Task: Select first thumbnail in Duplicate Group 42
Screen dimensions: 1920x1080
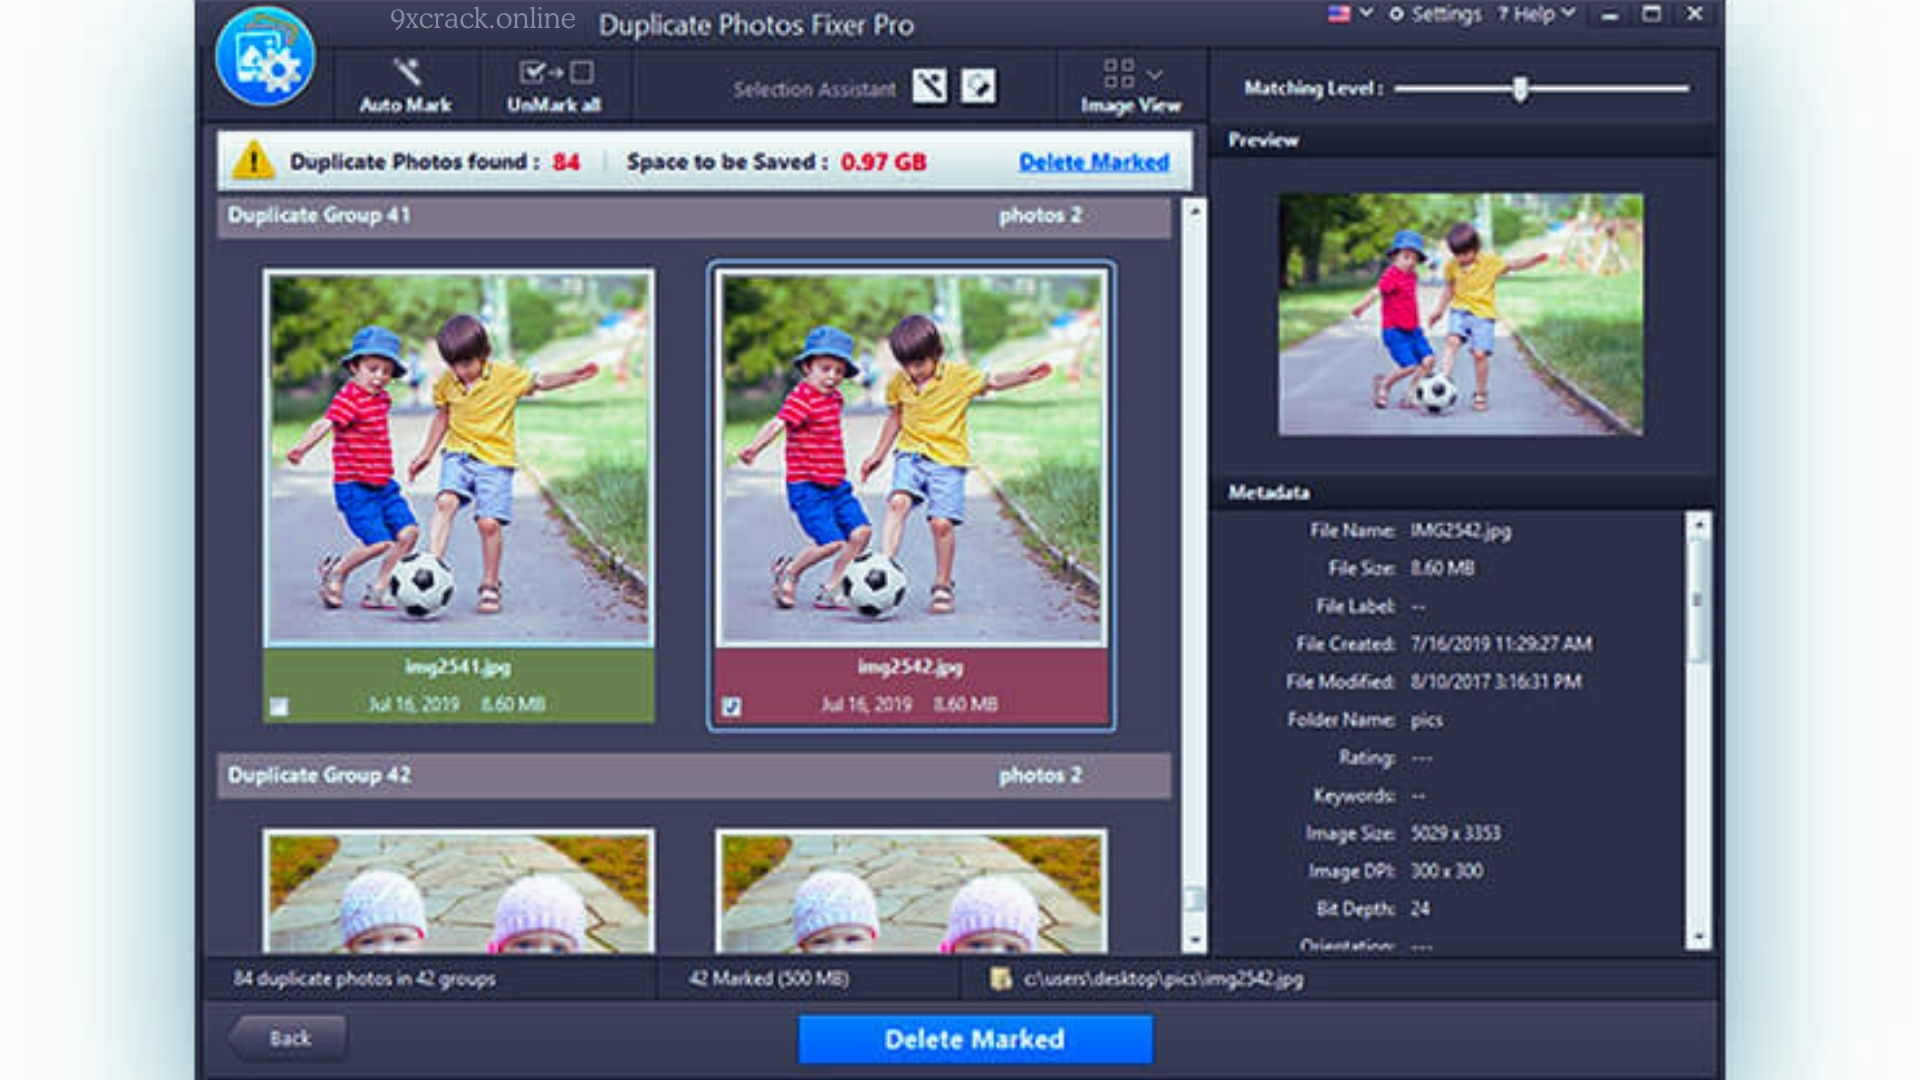Action: point(459,890)
